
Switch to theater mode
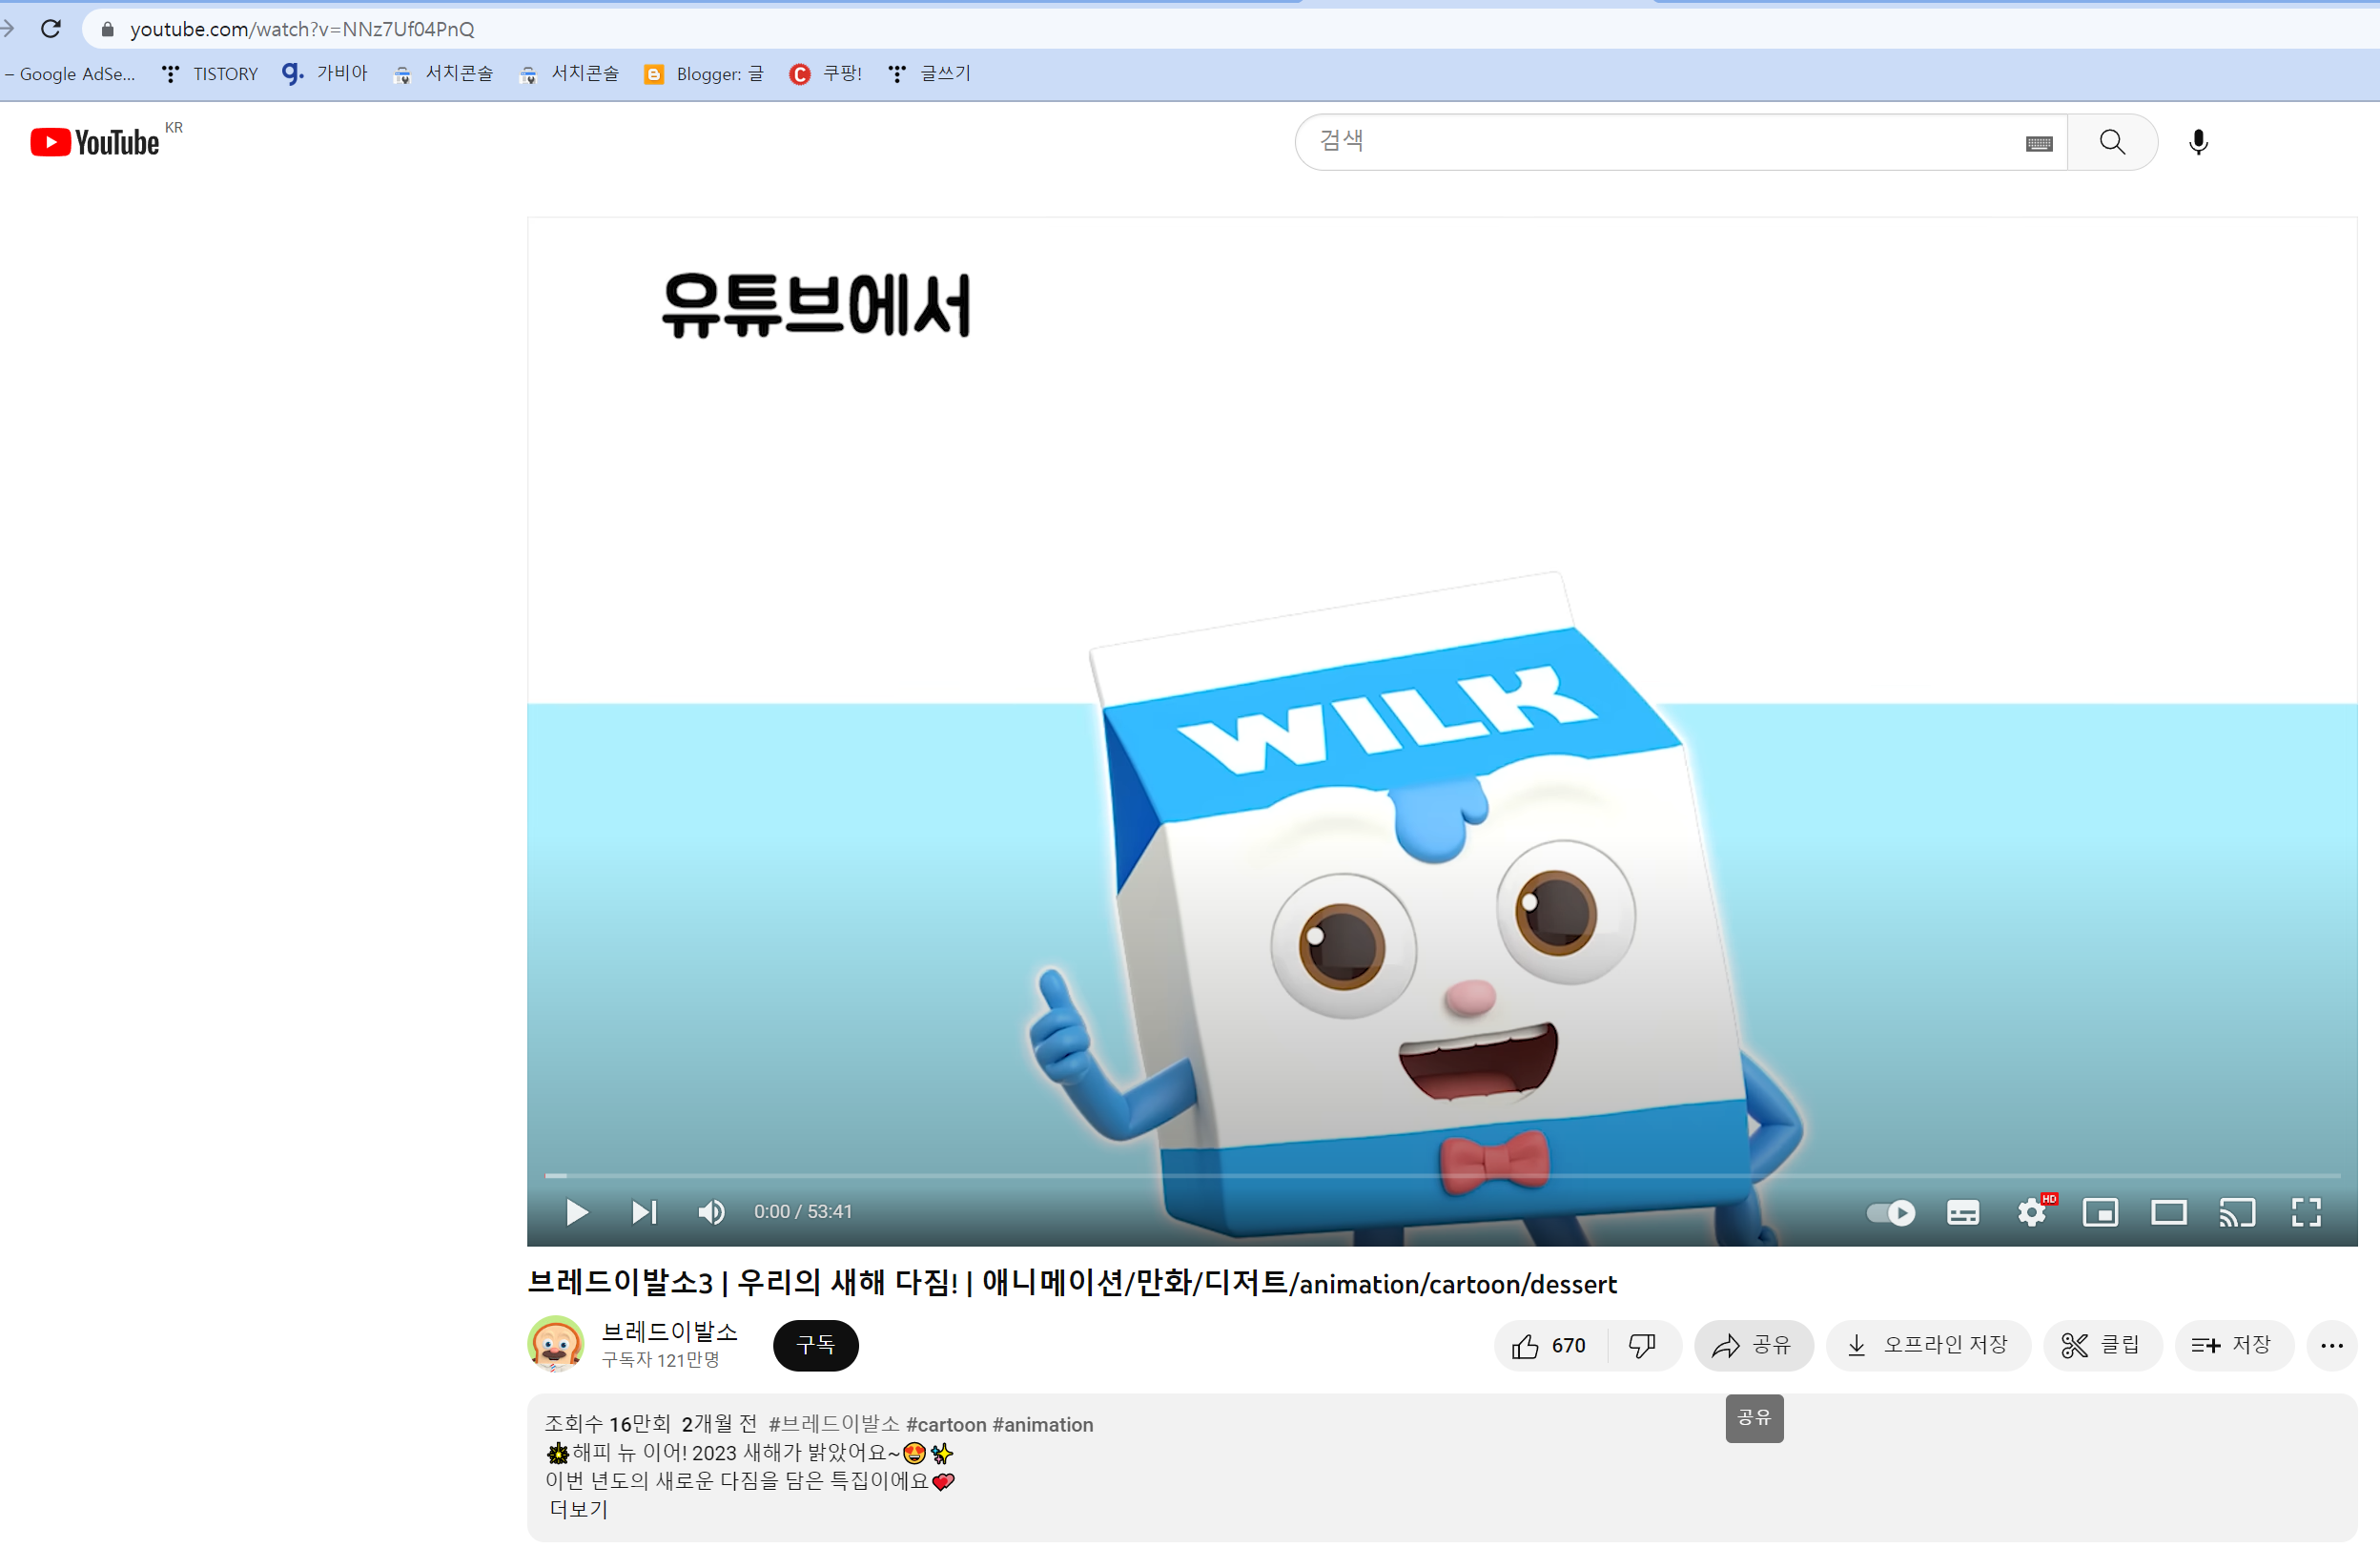point(2169,1213)
